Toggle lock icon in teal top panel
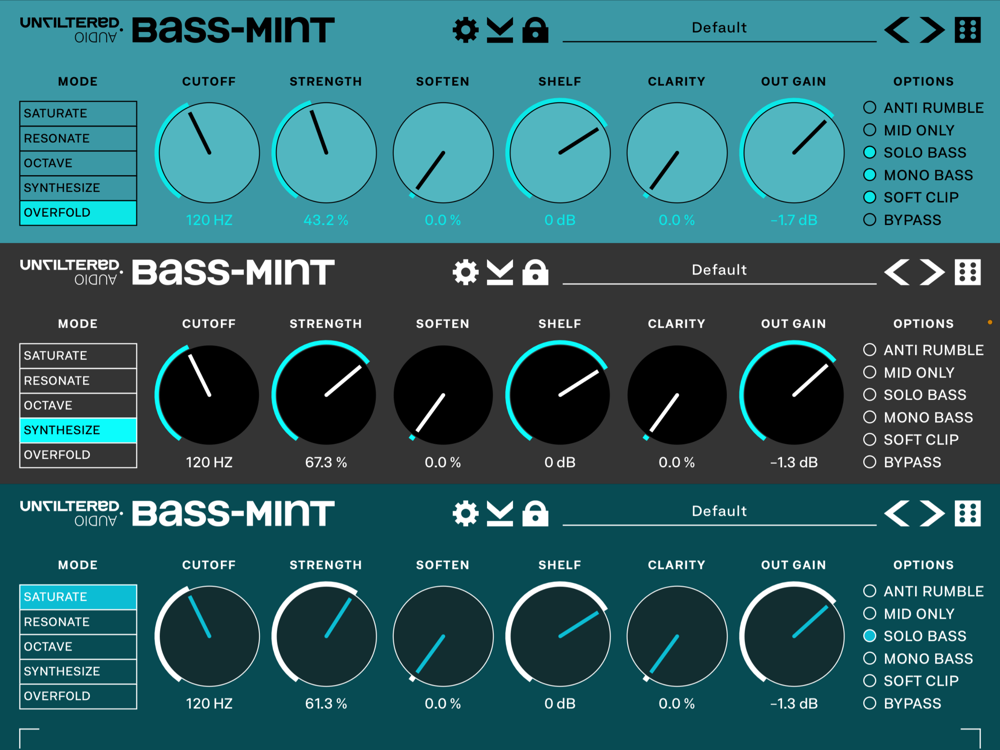This screenshot has height=750, width=1000. click(535, 30)
